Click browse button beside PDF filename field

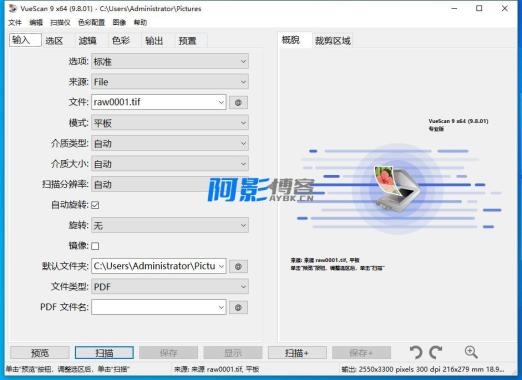(x=238, y=307)
